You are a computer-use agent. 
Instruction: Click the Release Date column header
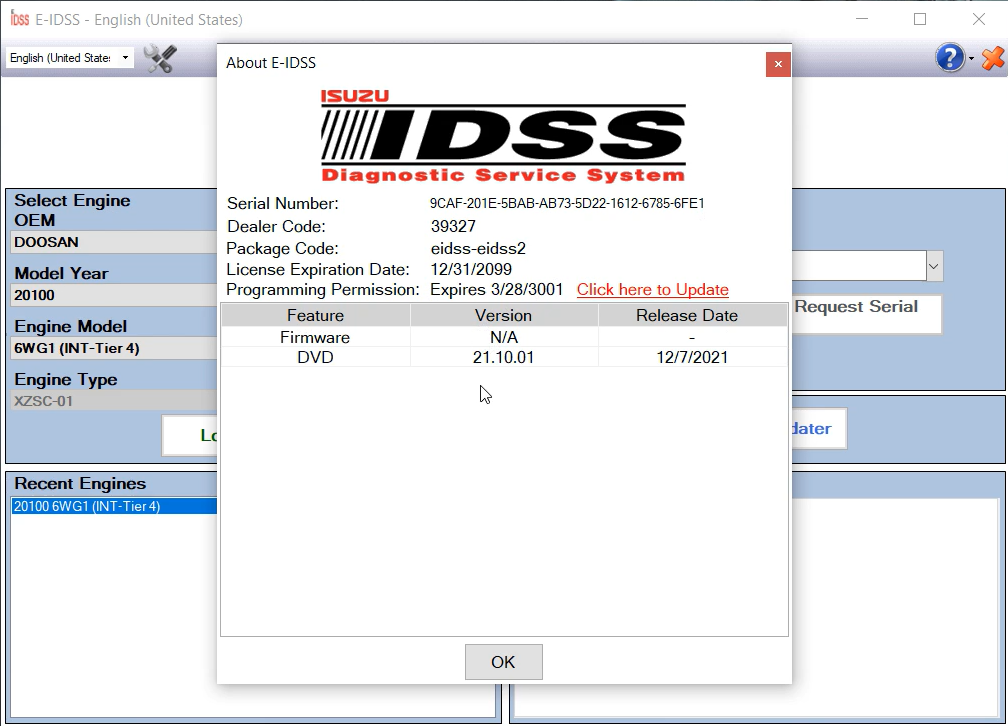click(x=692, y=315)
